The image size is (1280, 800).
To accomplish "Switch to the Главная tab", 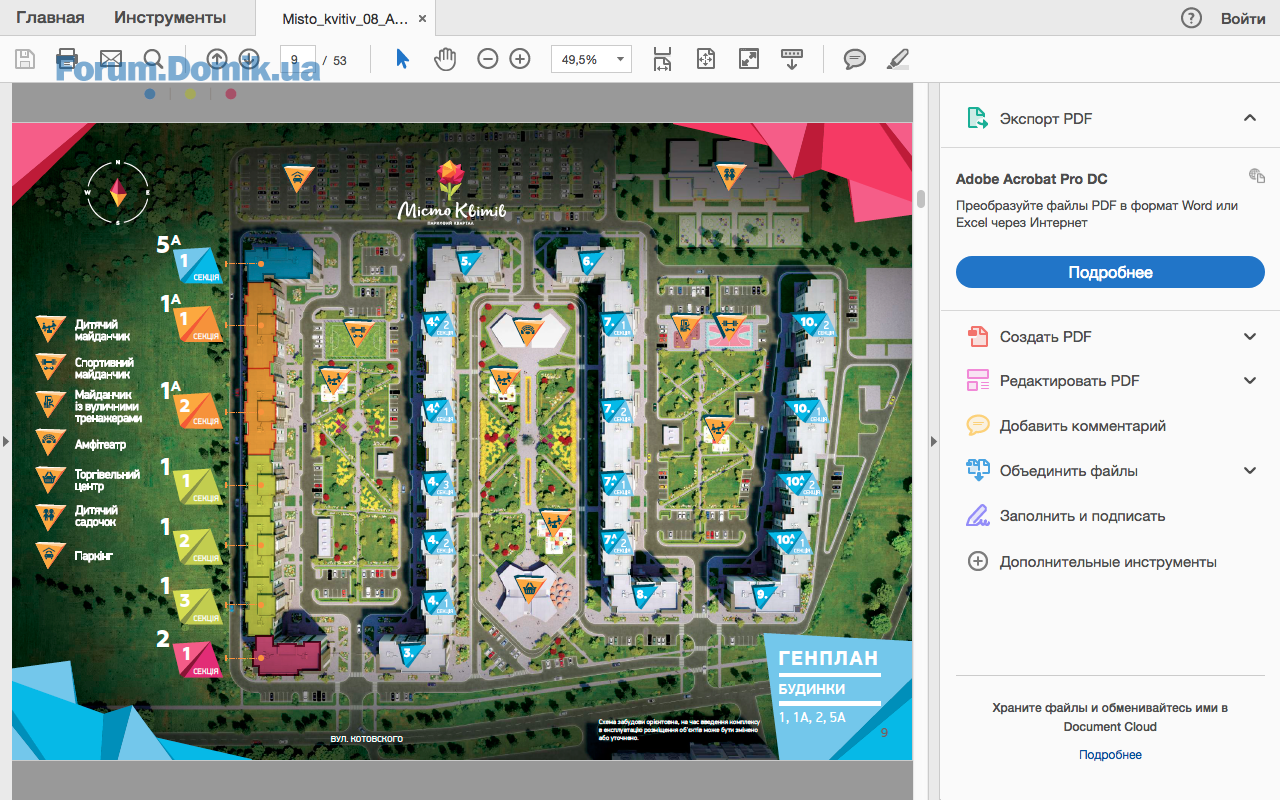I will tap(50, 18).
